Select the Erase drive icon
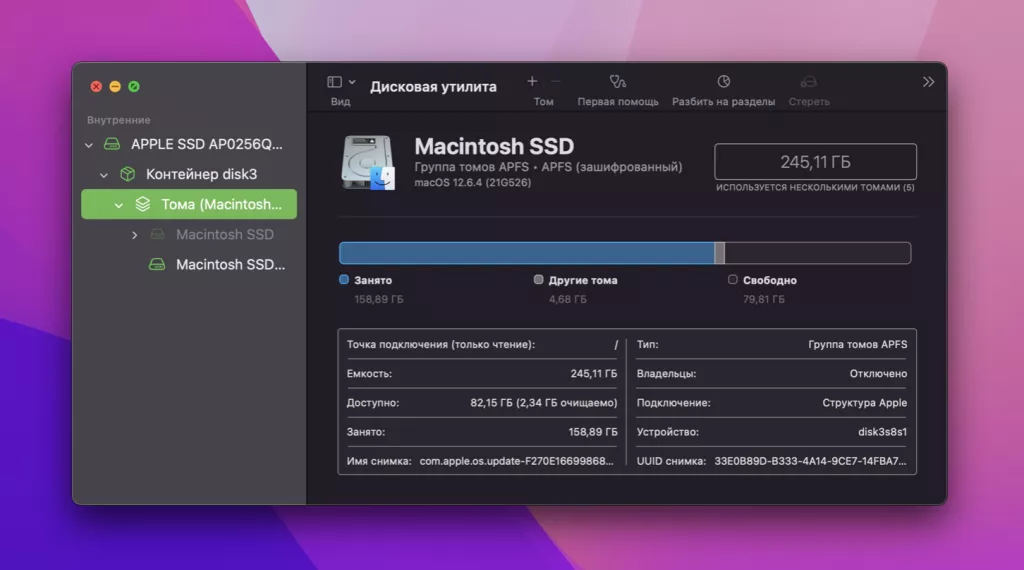This screenshot has width=1024, height=570. (x=808, y=82)
